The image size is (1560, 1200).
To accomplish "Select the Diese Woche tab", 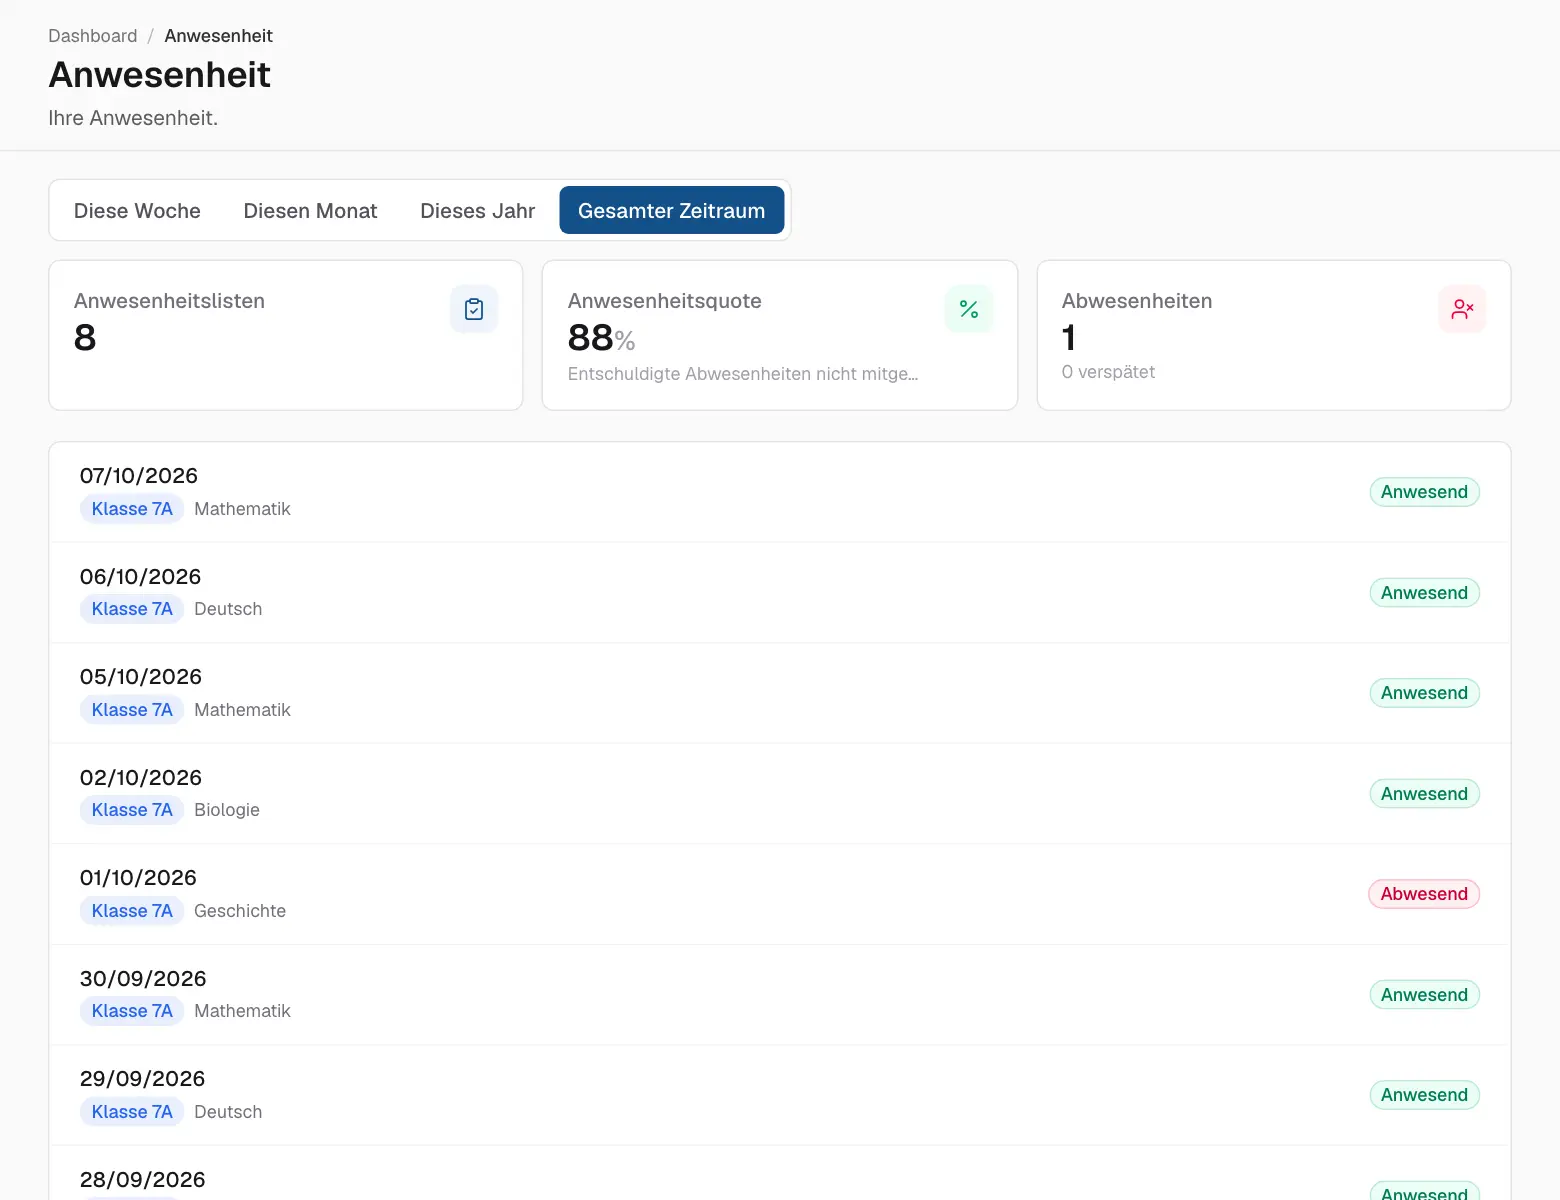I will point(137,210).
